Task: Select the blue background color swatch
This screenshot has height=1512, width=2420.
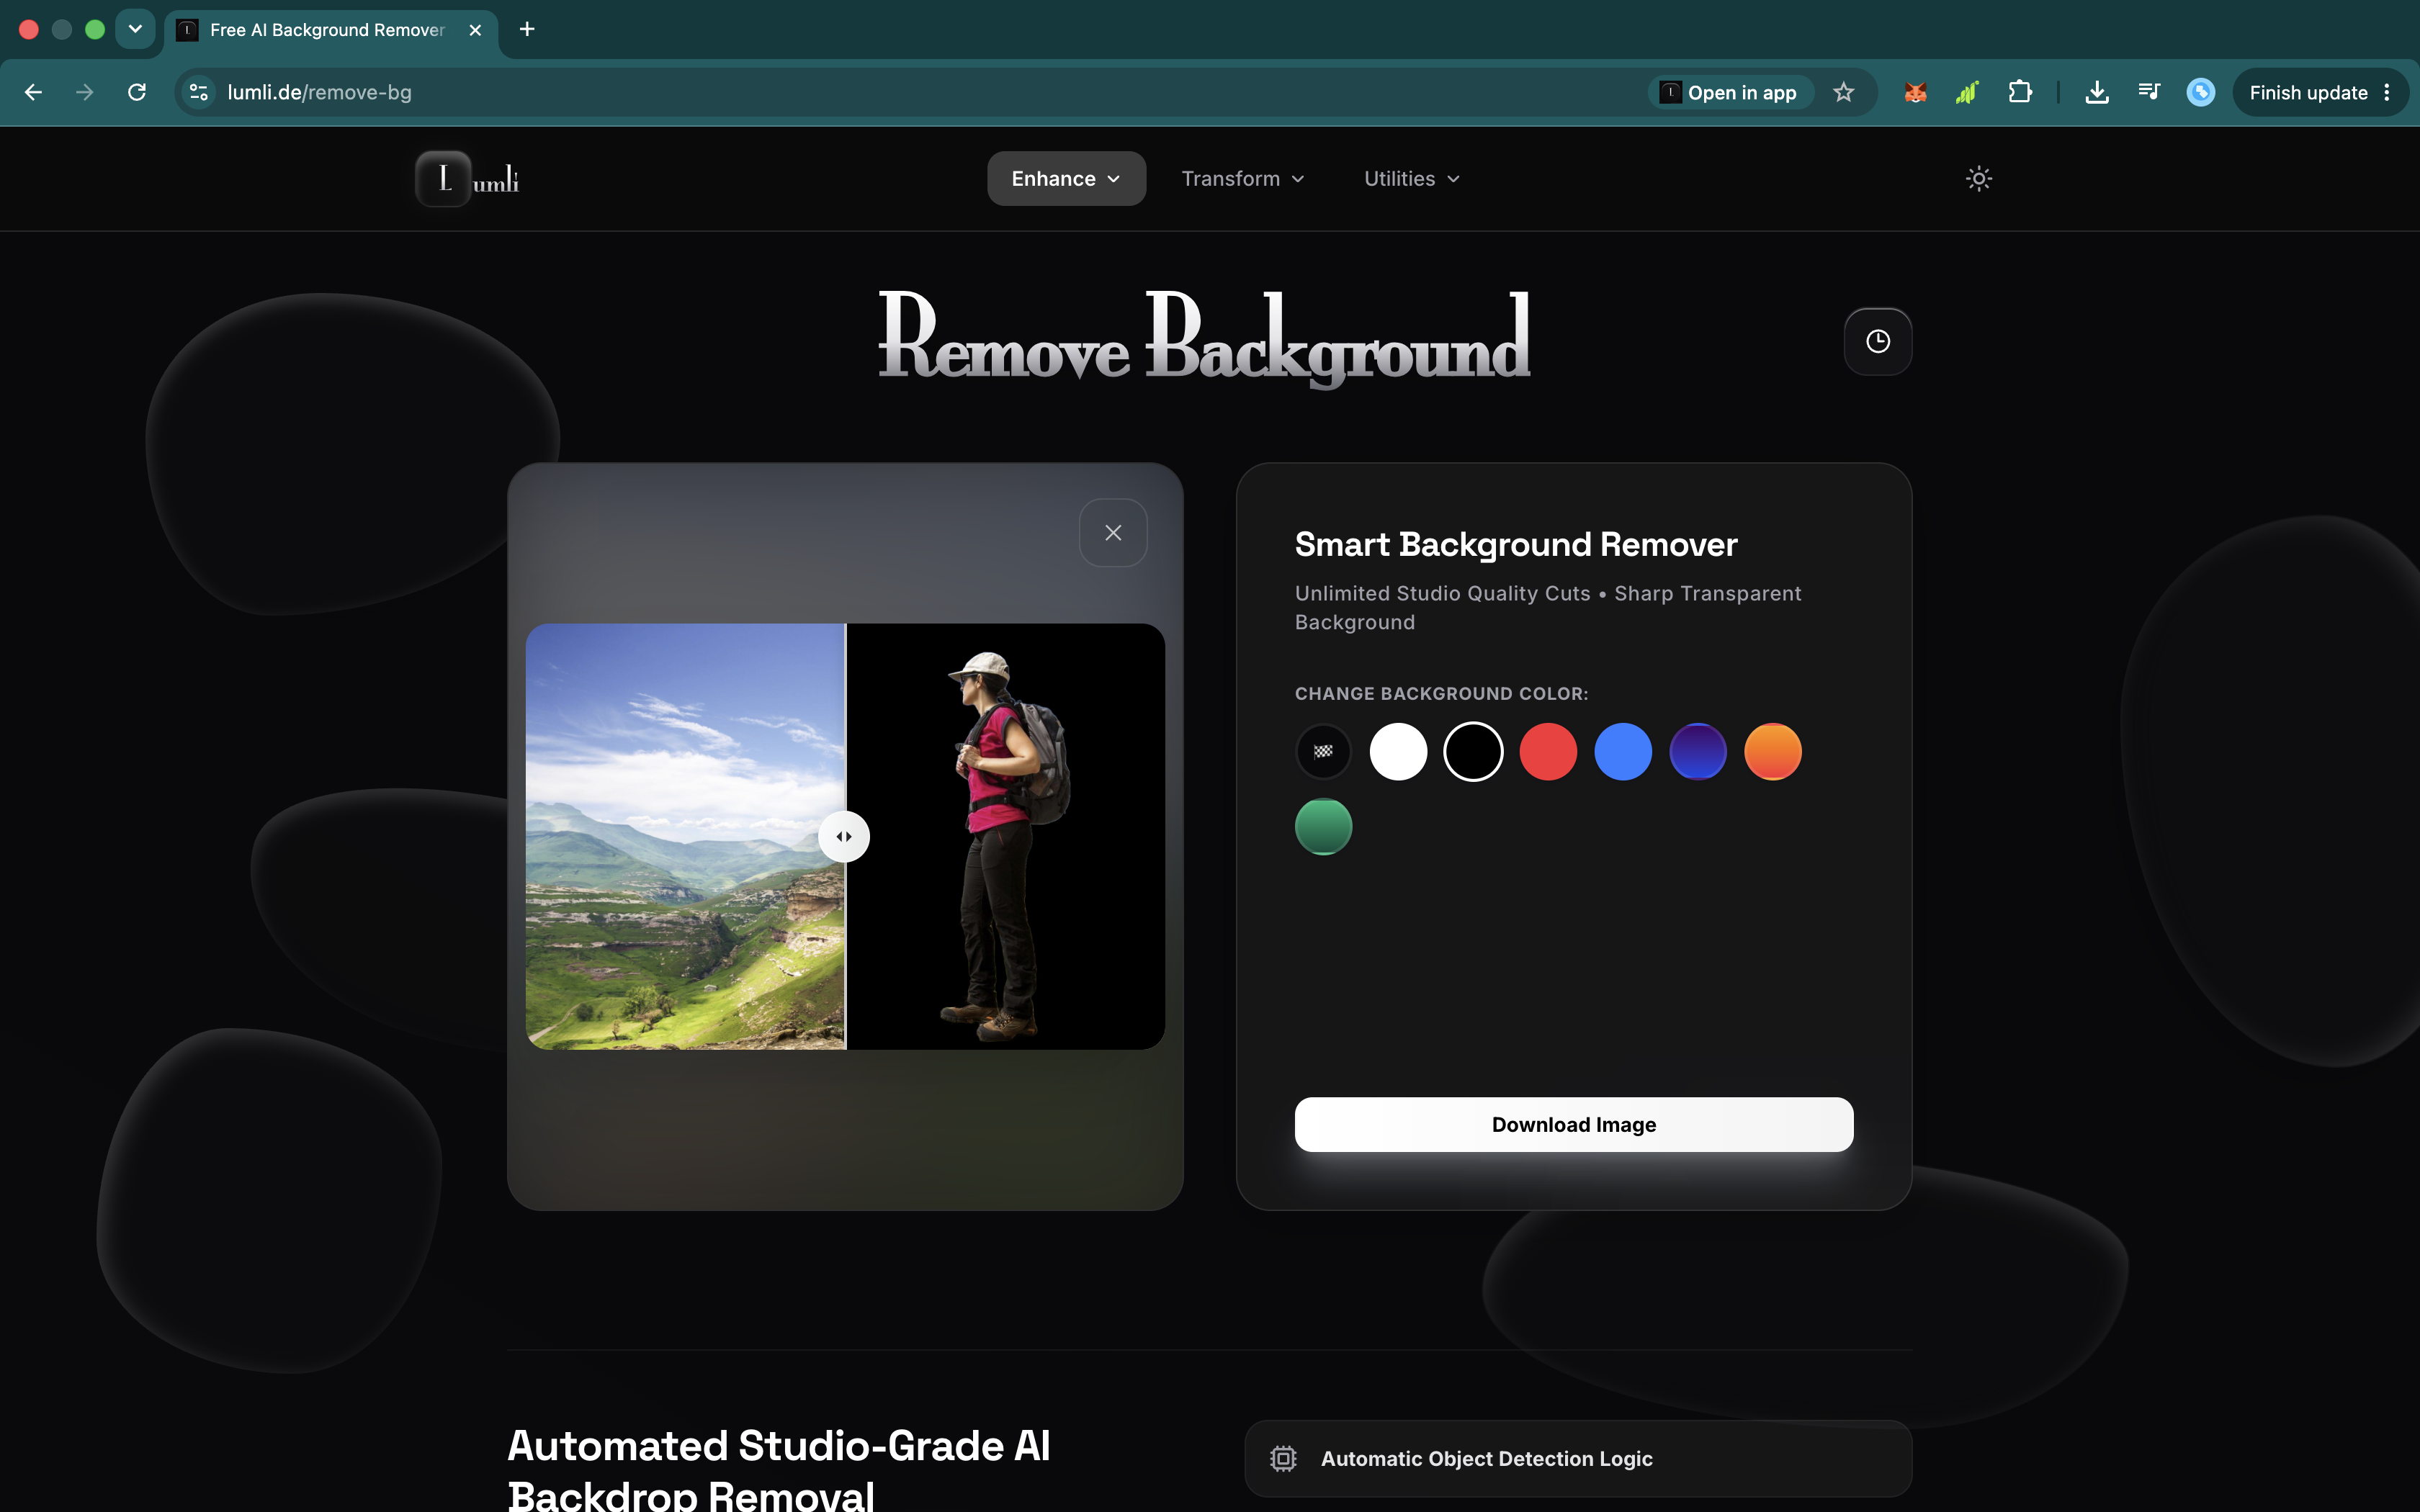Action: (1623, 752)
